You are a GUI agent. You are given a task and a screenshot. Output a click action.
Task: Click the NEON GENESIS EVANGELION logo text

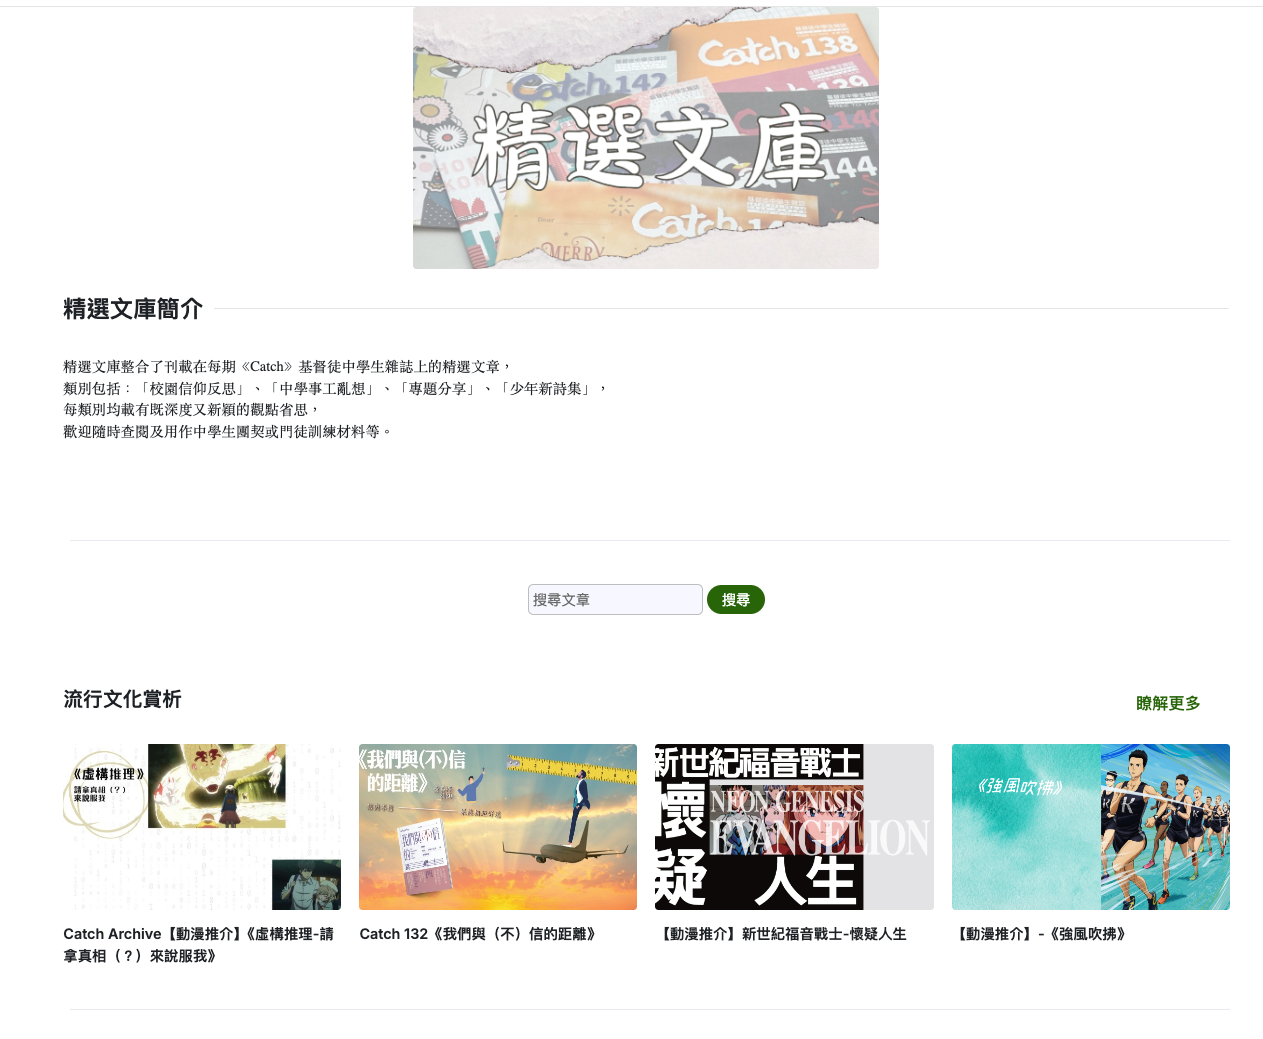pyautogui.click(x=820, y=823)
